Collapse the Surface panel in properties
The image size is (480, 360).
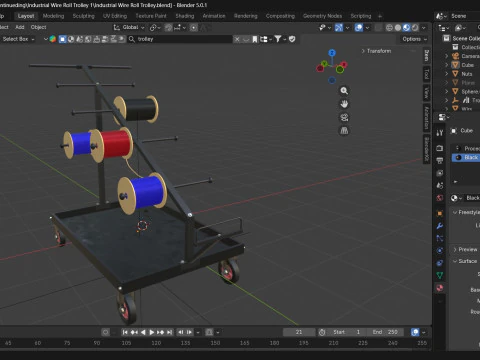tap(465, 261)
